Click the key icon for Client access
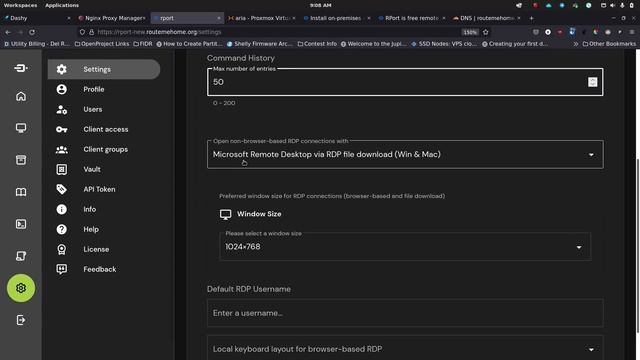Screen dimensions: 640x360 coord(62,129)
